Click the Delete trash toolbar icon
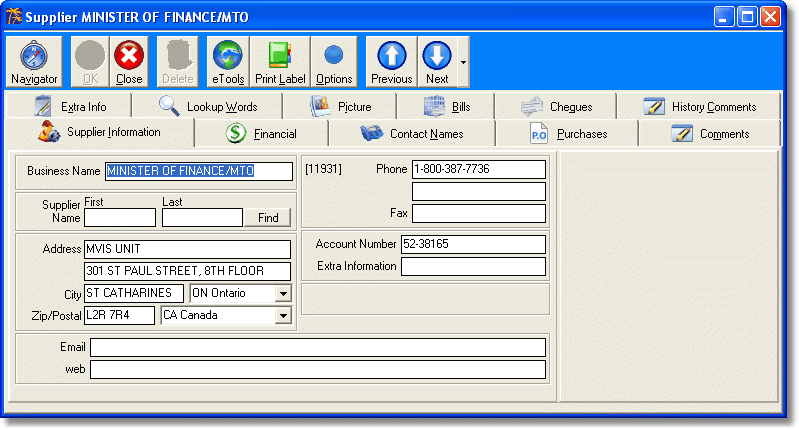The image size is (799, 430). pyautogui.click(x=177, y=62)
